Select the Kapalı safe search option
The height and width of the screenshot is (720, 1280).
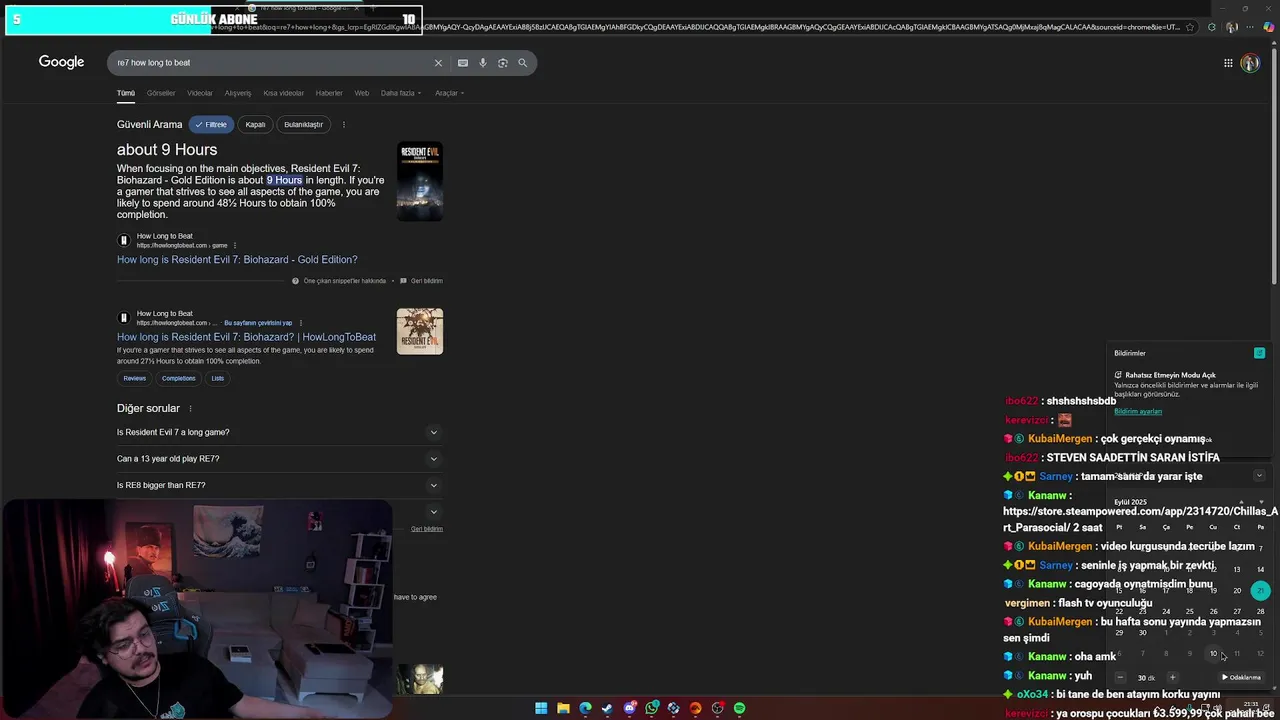click(x=255, y=125)
